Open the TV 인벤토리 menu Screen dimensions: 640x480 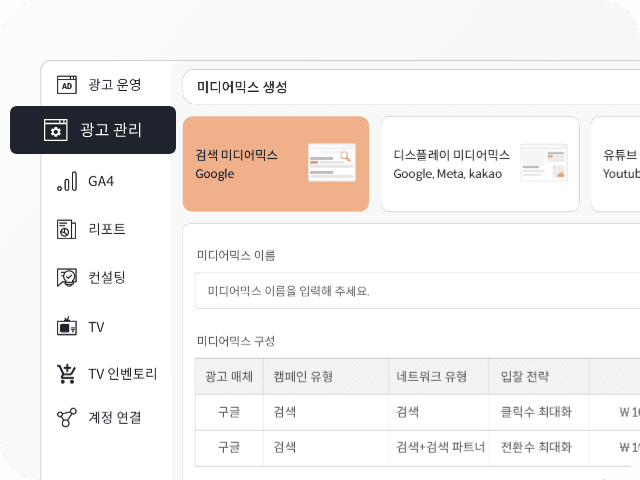coord(122,374)
